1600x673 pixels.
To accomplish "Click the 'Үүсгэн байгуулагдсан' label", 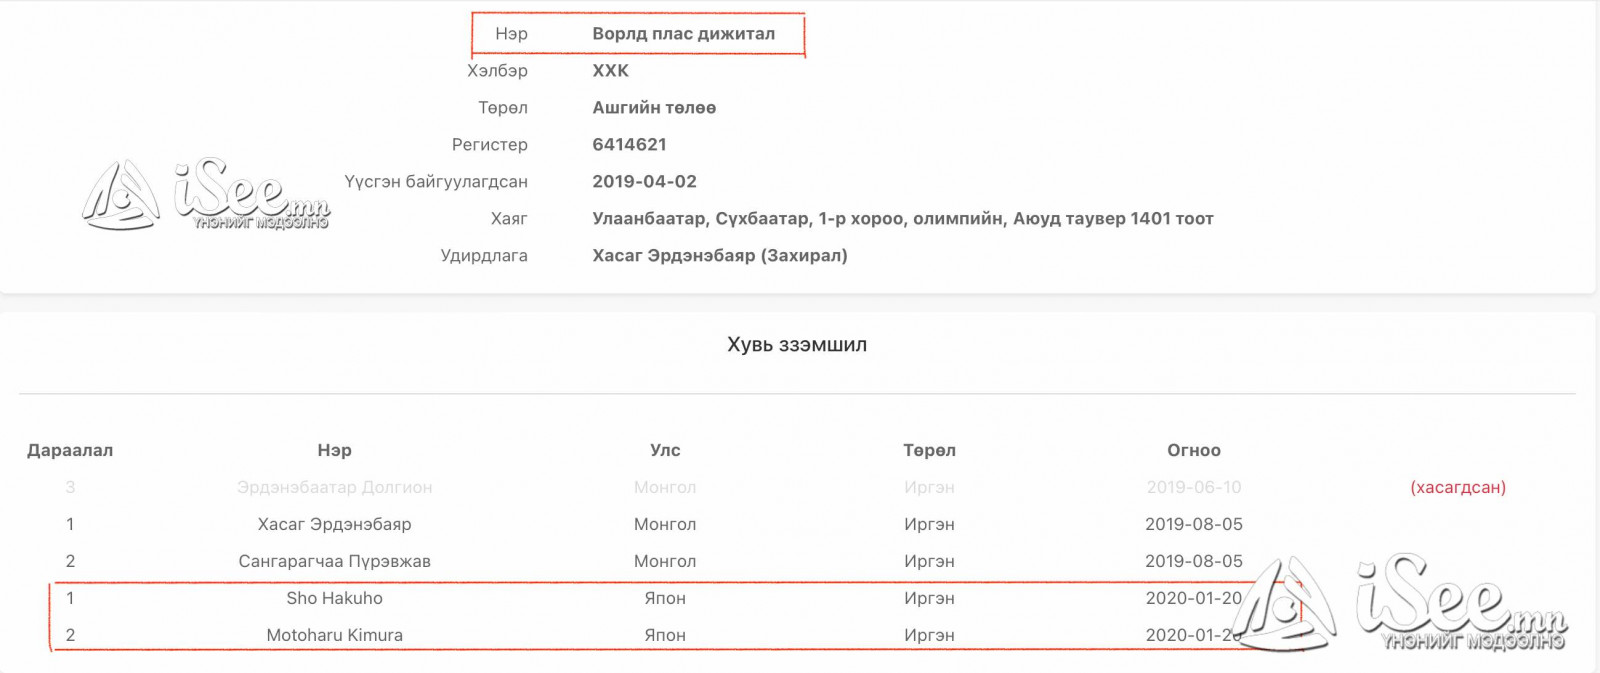I will 436,182.
